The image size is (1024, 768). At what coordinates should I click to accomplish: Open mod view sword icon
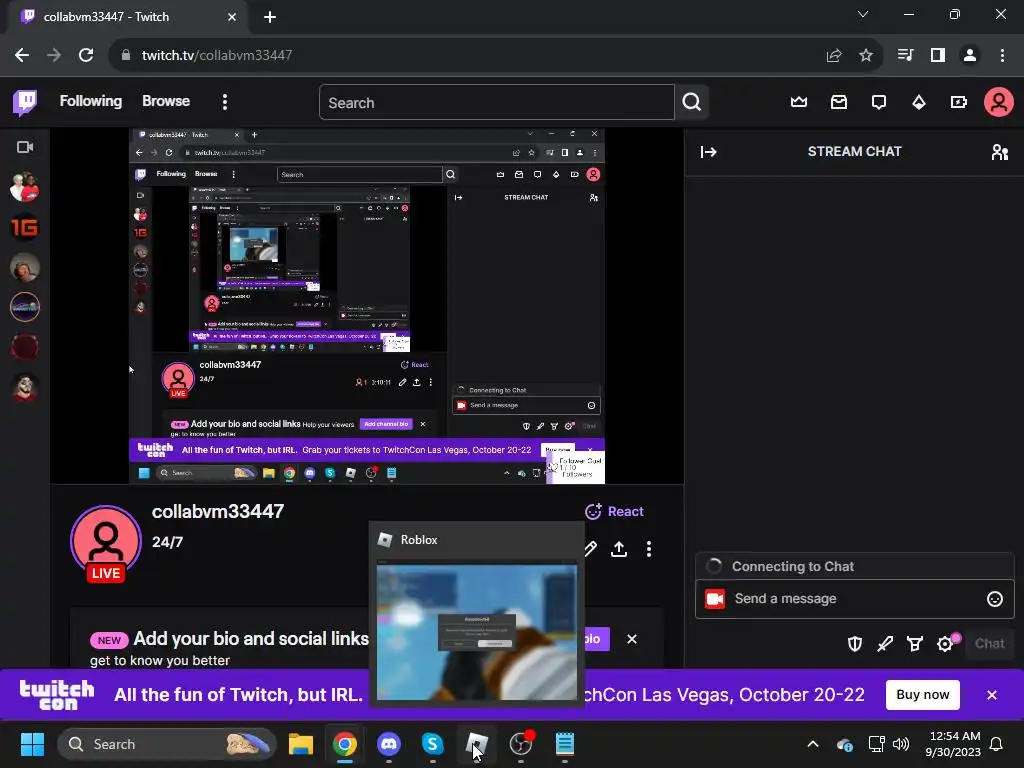884,644
